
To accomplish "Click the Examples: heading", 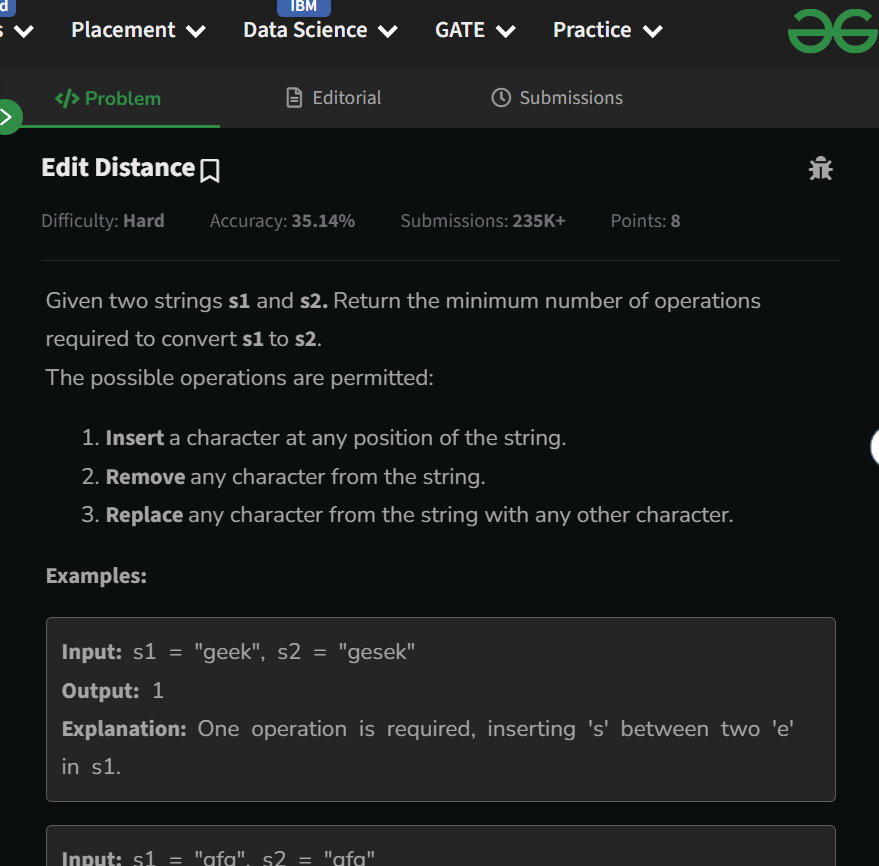I will pos(96,576).
